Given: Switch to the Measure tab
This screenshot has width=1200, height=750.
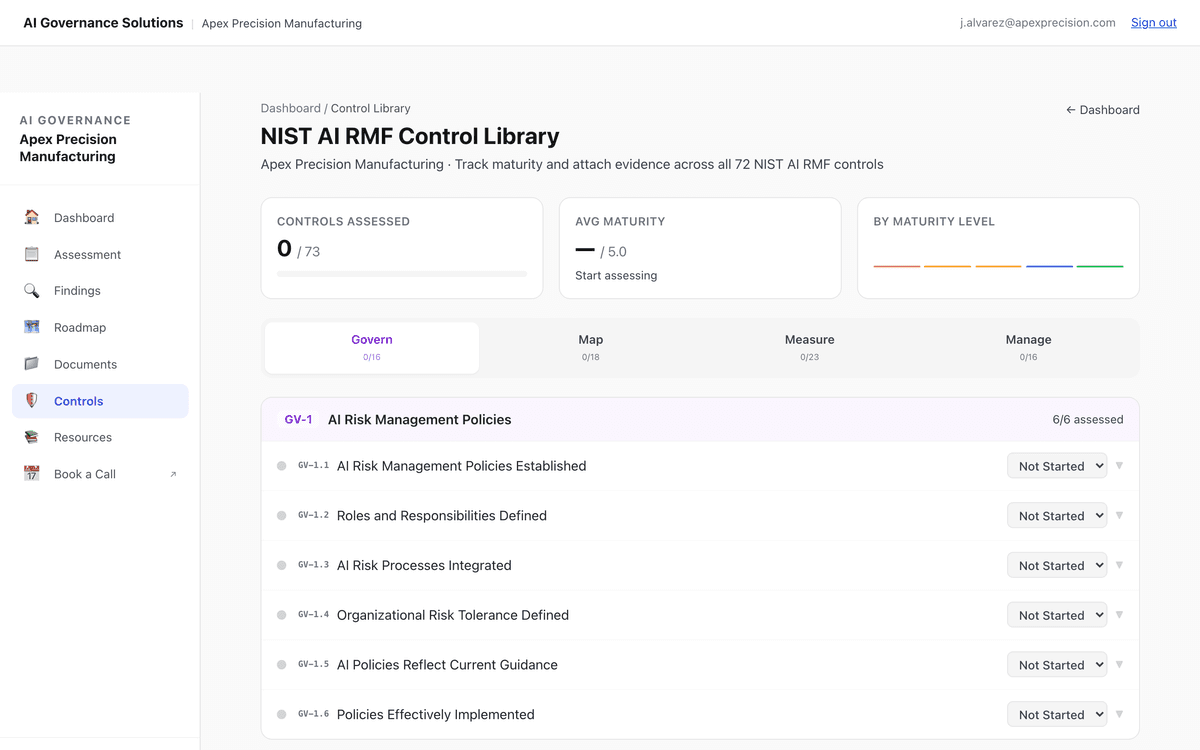Looking at the screenshot, I should [x=810, y=347].
